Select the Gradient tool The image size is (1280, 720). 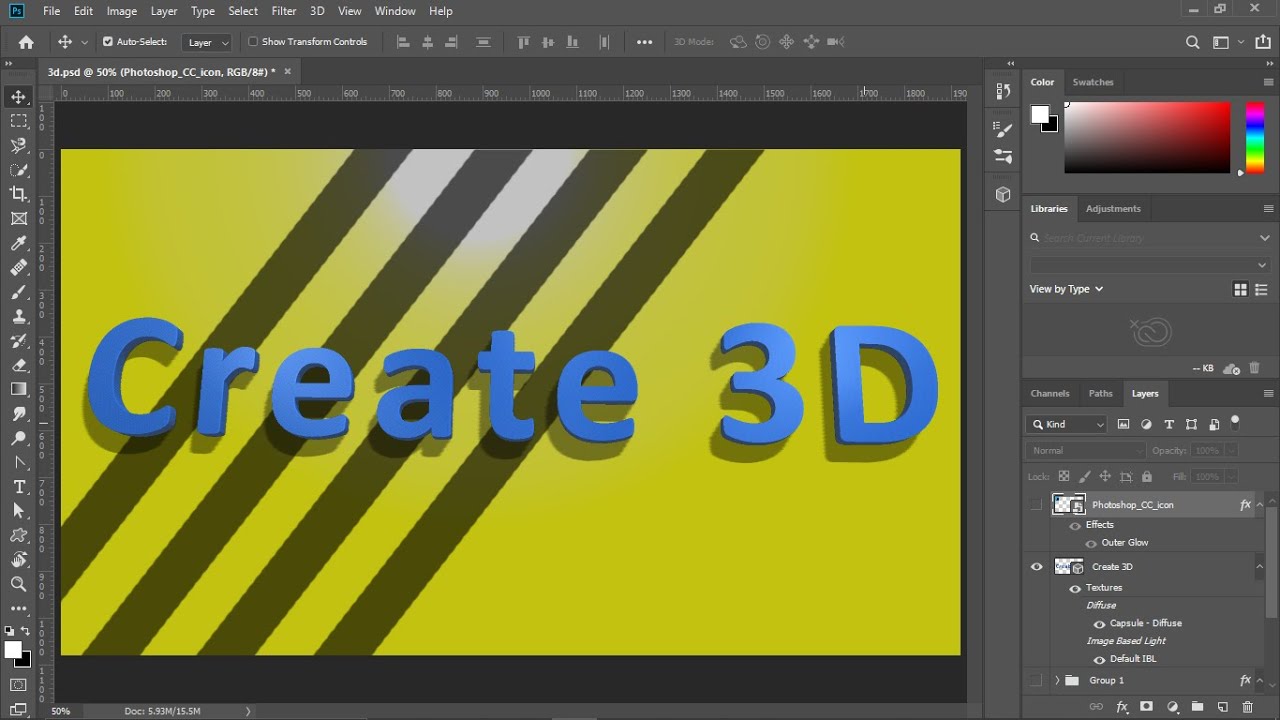18,389
